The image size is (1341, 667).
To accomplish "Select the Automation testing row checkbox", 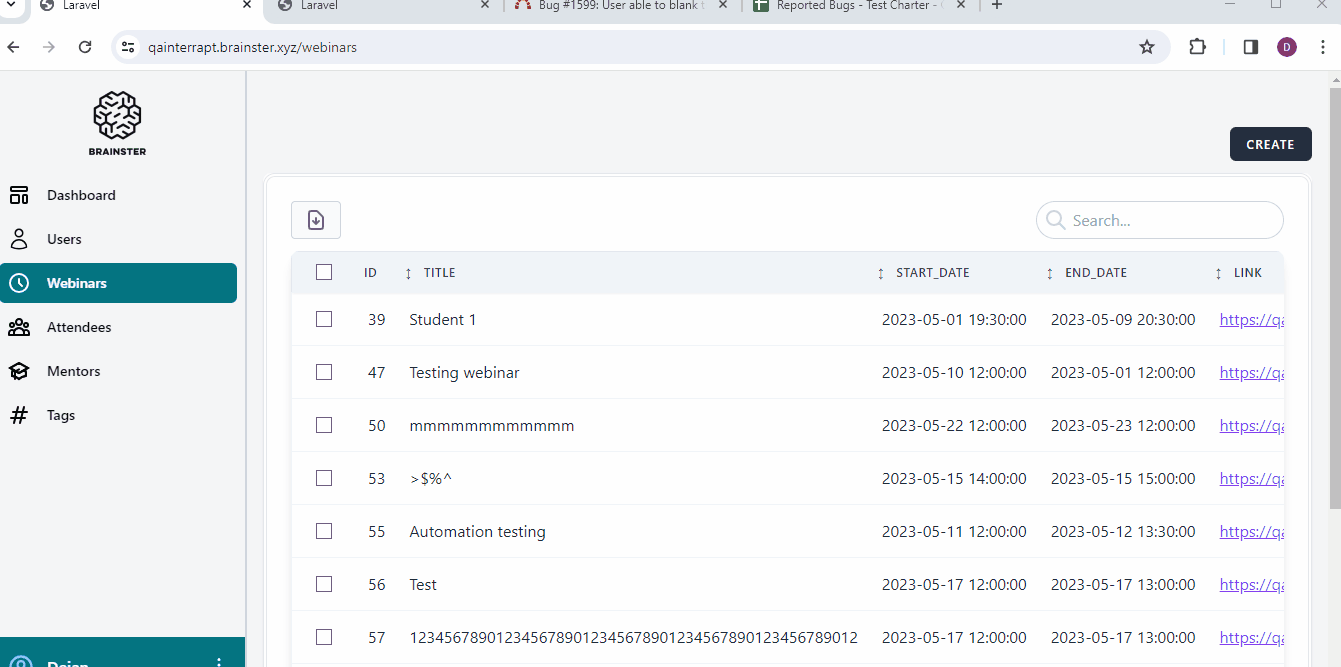I will [324, 531].
